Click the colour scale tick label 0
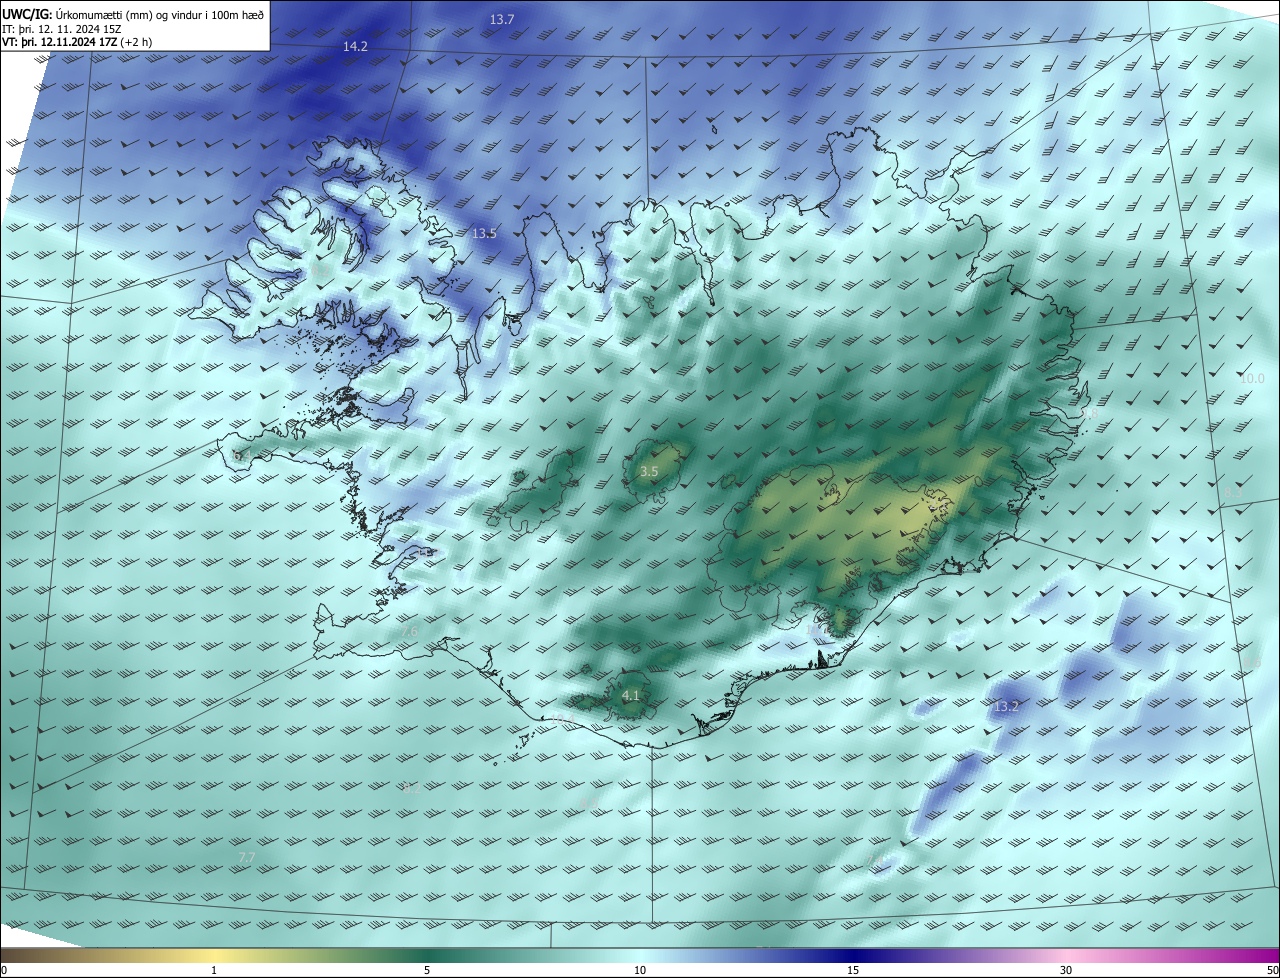This screenshot has width=1280, height=978. [4, 970]
